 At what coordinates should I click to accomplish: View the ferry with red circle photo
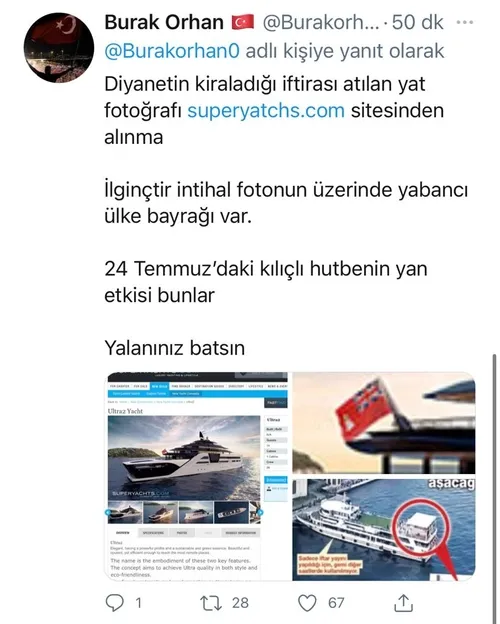pos(384,530)
